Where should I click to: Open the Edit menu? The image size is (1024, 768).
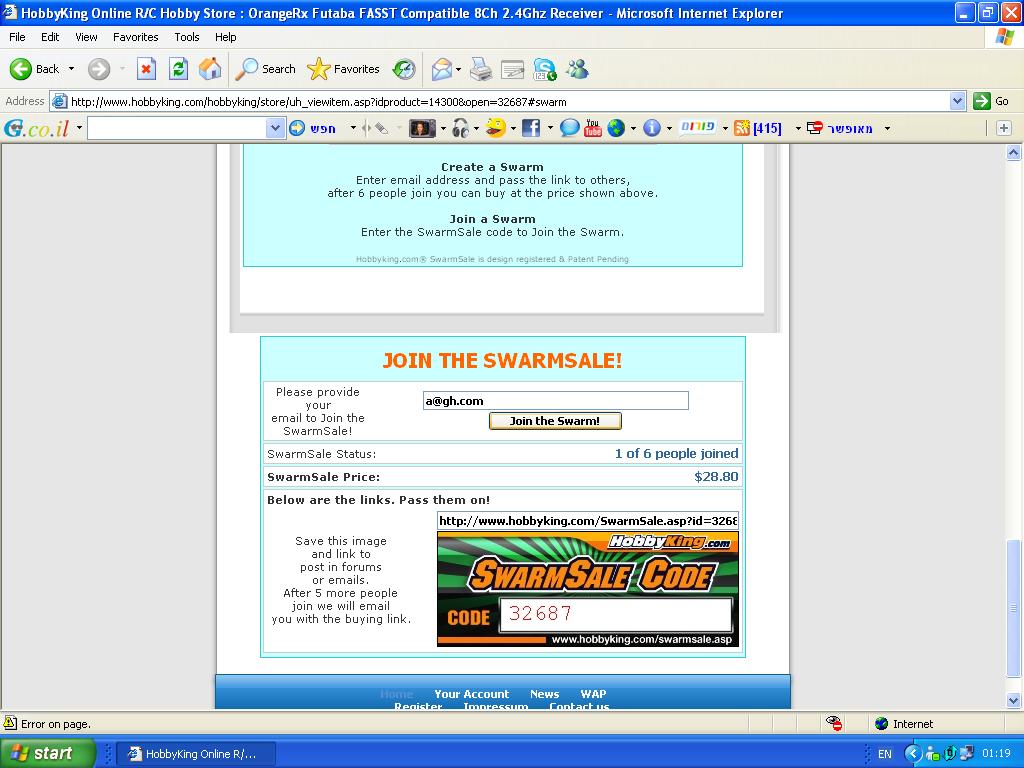[x=50, y=37]
